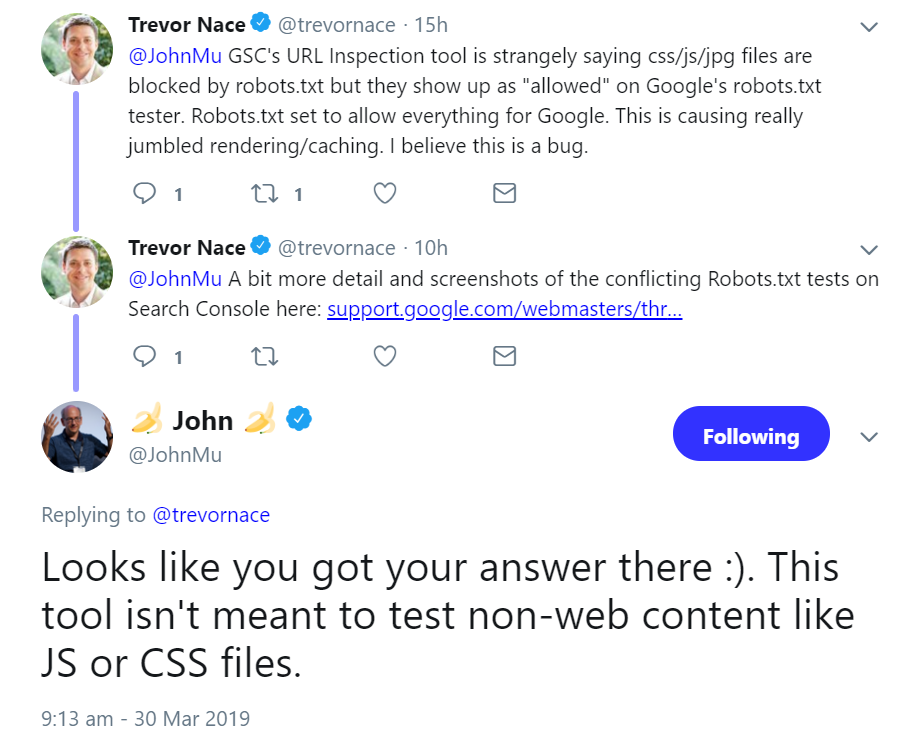
Task: Click the Following button
Action: click(x=751, y=435)
